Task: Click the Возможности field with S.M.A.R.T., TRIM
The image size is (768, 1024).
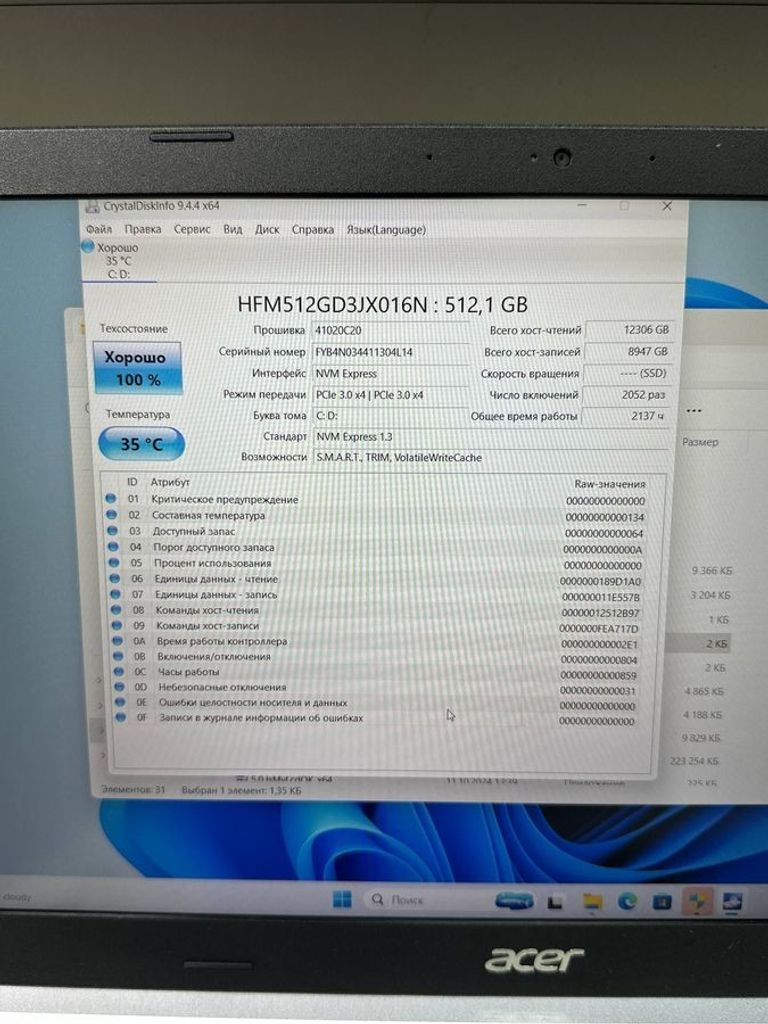Action: (491, 458)
